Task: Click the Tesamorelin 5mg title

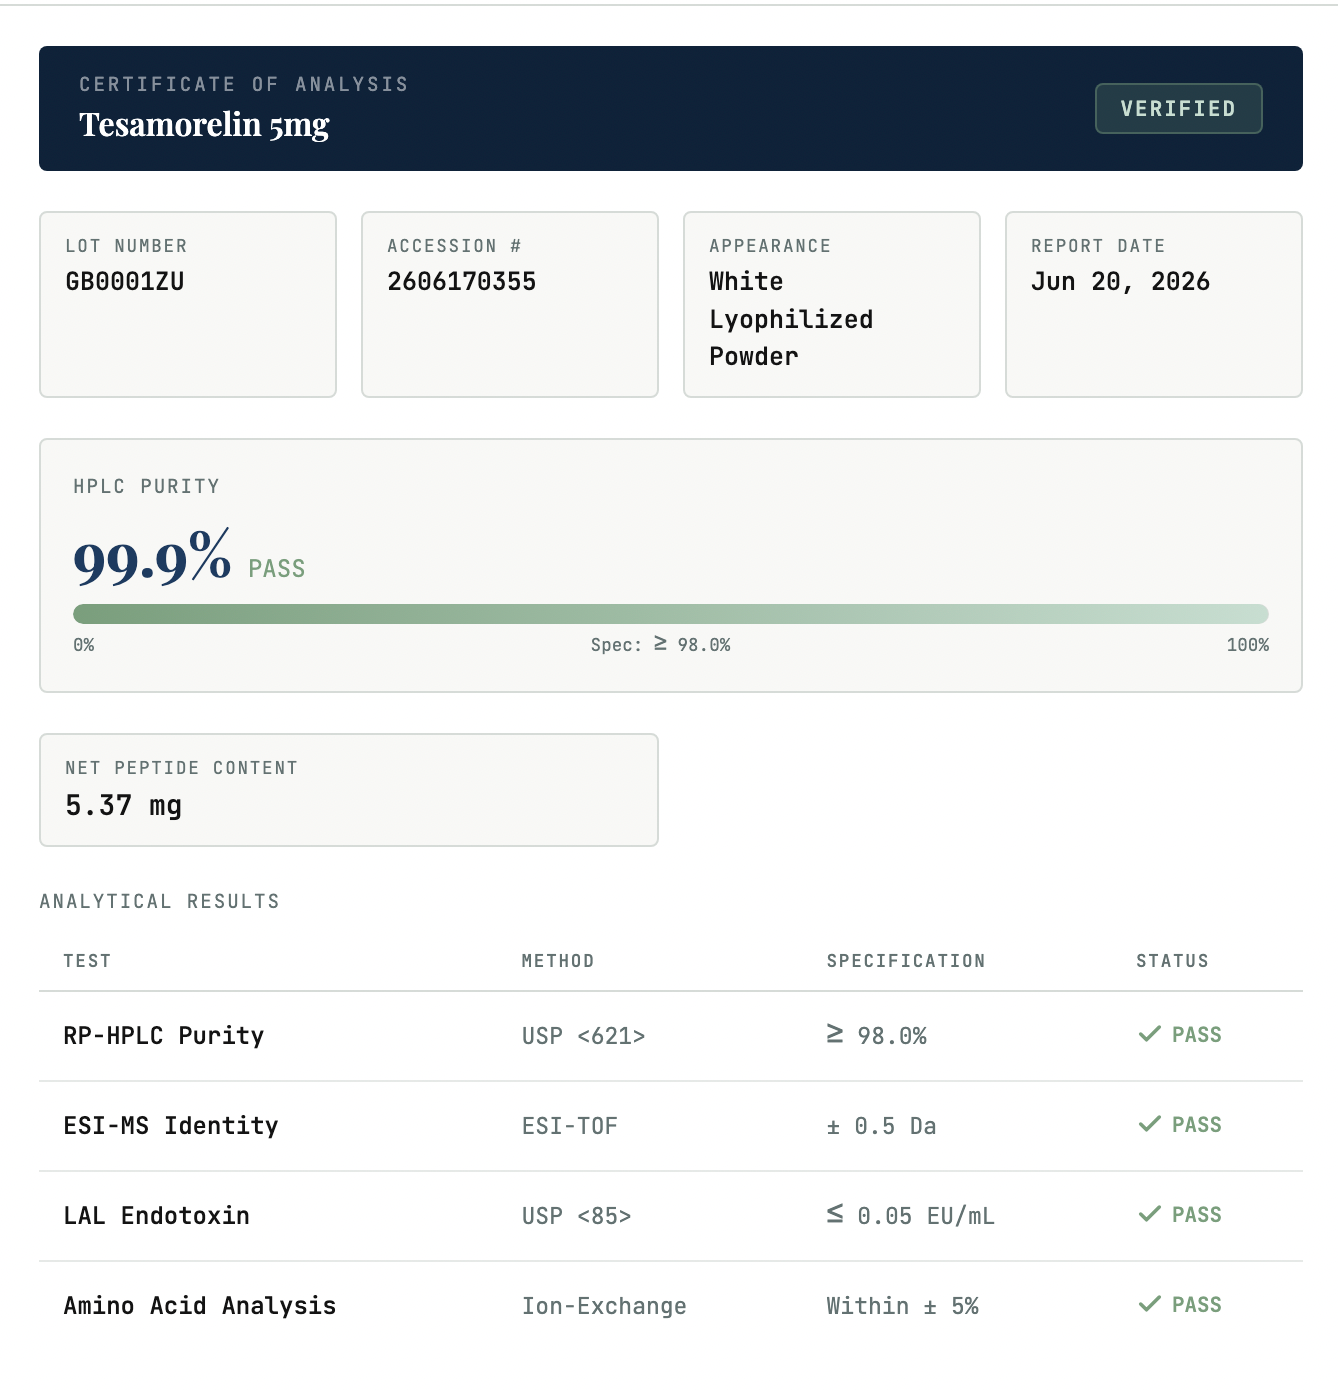Action: coord(204,125)
